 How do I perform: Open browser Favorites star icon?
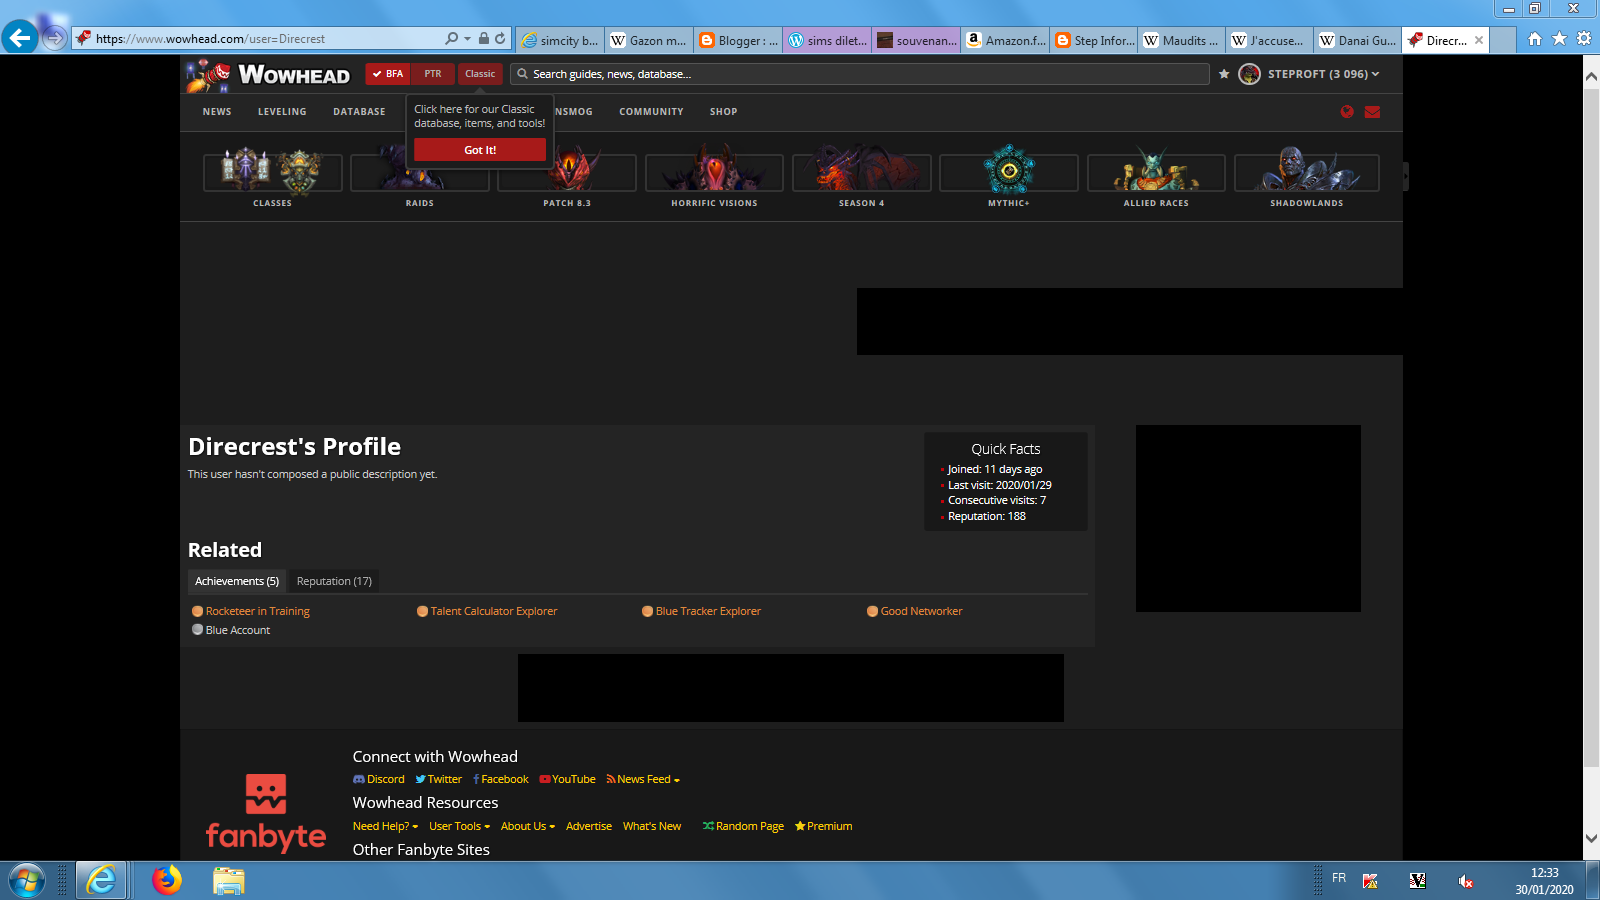pos(1559,39)
